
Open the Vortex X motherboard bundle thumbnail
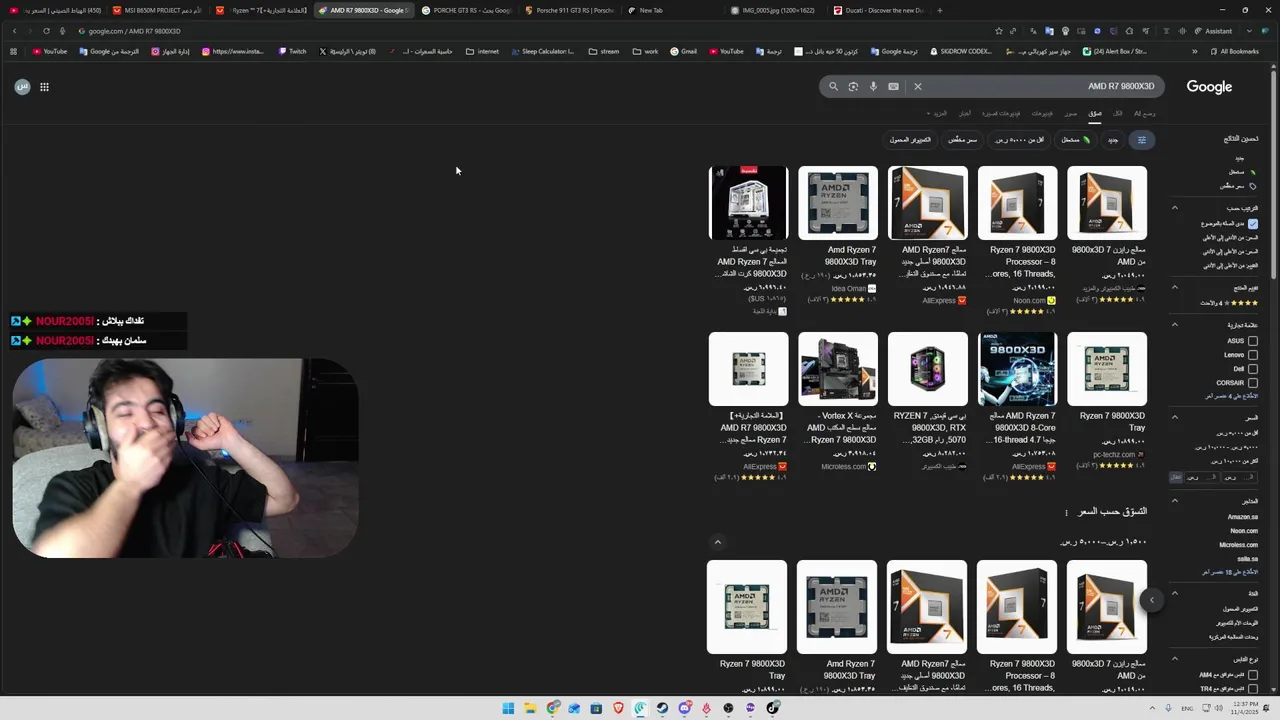[838, 369]
